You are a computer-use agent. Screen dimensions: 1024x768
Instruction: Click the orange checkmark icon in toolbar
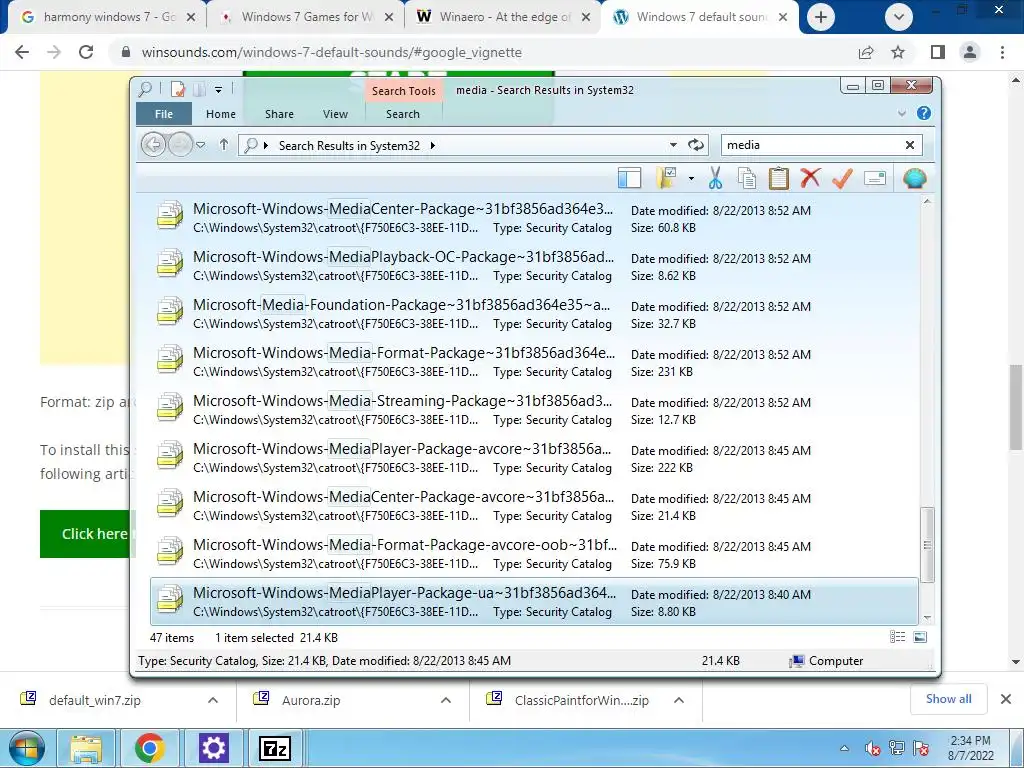842,178
